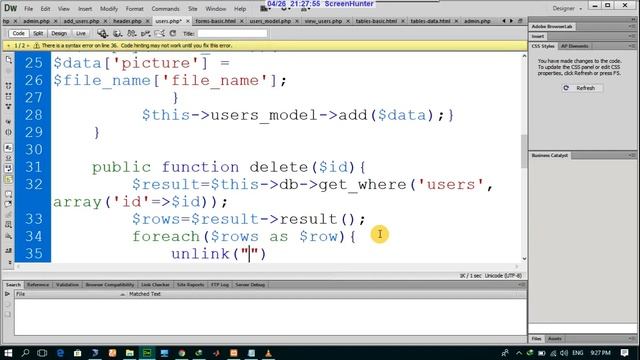Launch Microsoft Edge from the taskbar
The width and height of the screenshot is (640, 360).
point(60,353)
